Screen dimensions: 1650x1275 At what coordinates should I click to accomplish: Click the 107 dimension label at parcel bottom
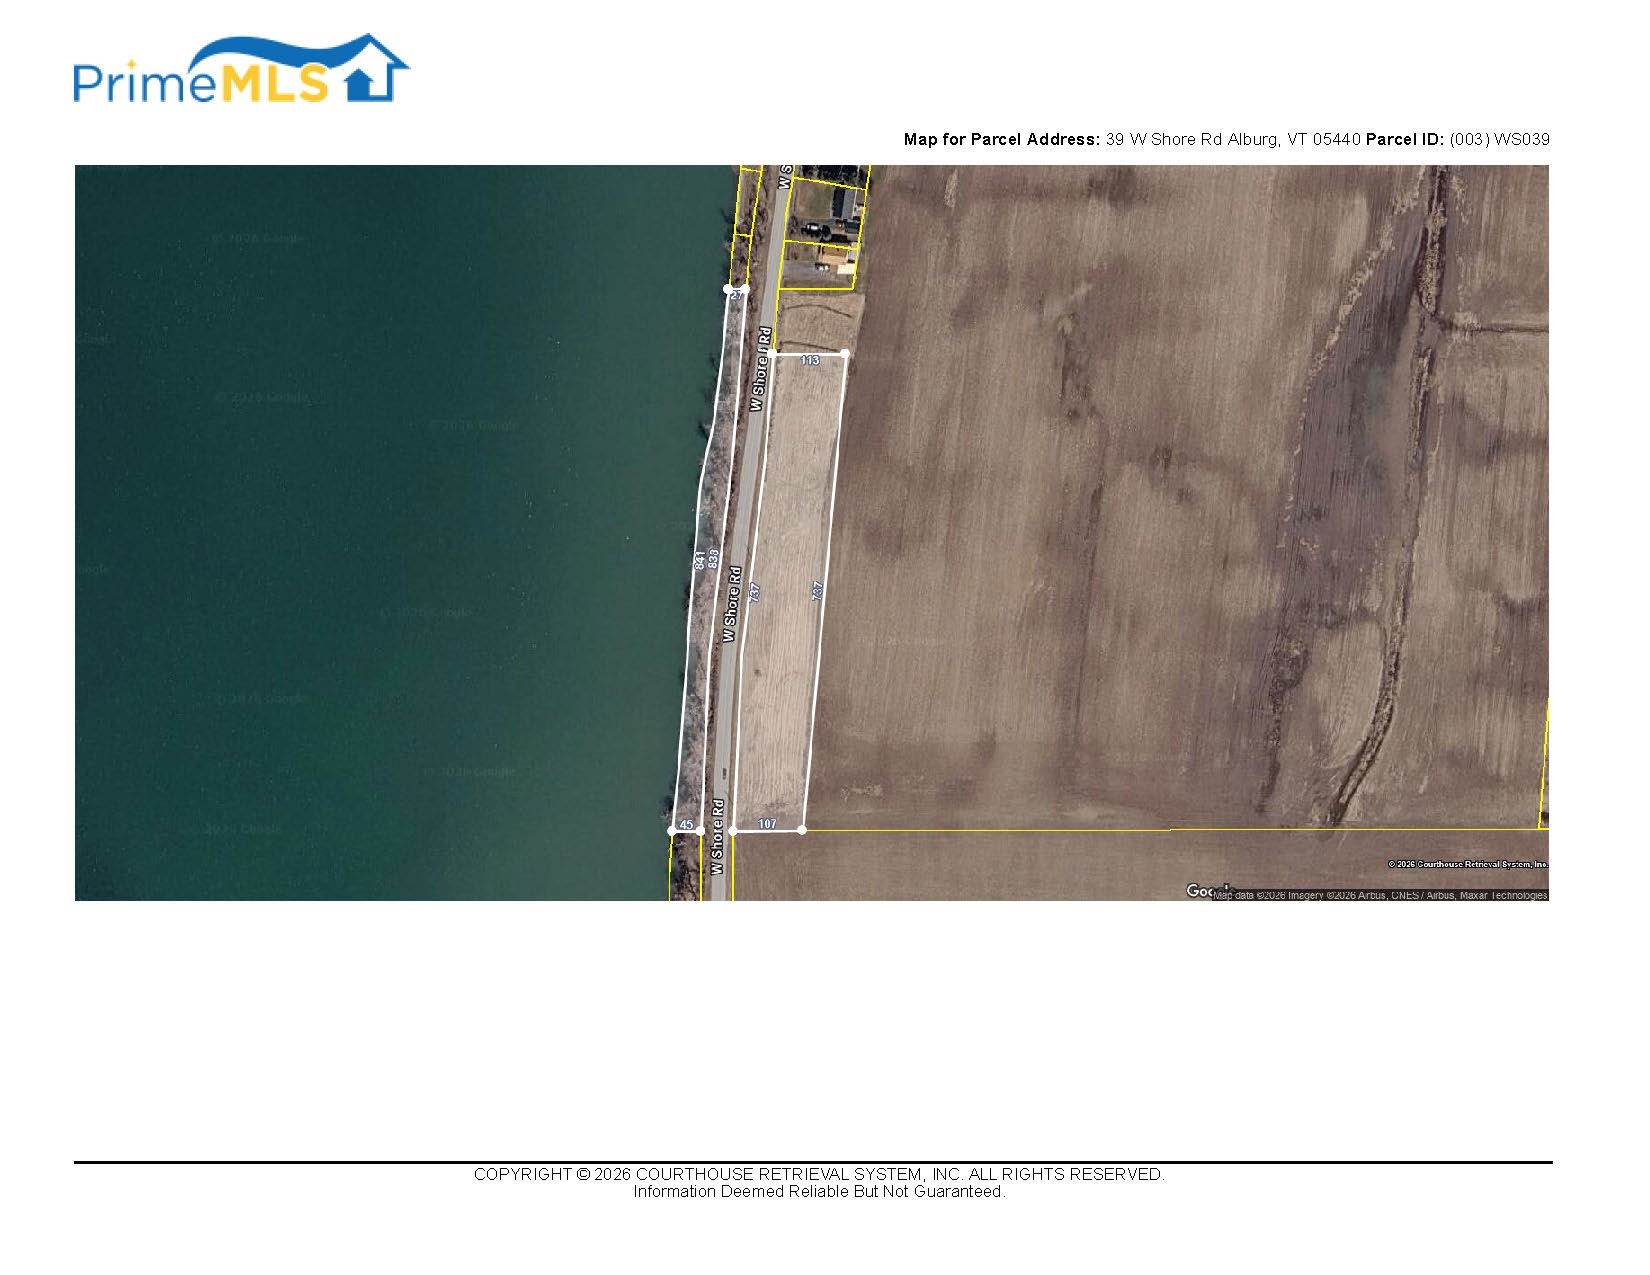click(x=767, y=824)
